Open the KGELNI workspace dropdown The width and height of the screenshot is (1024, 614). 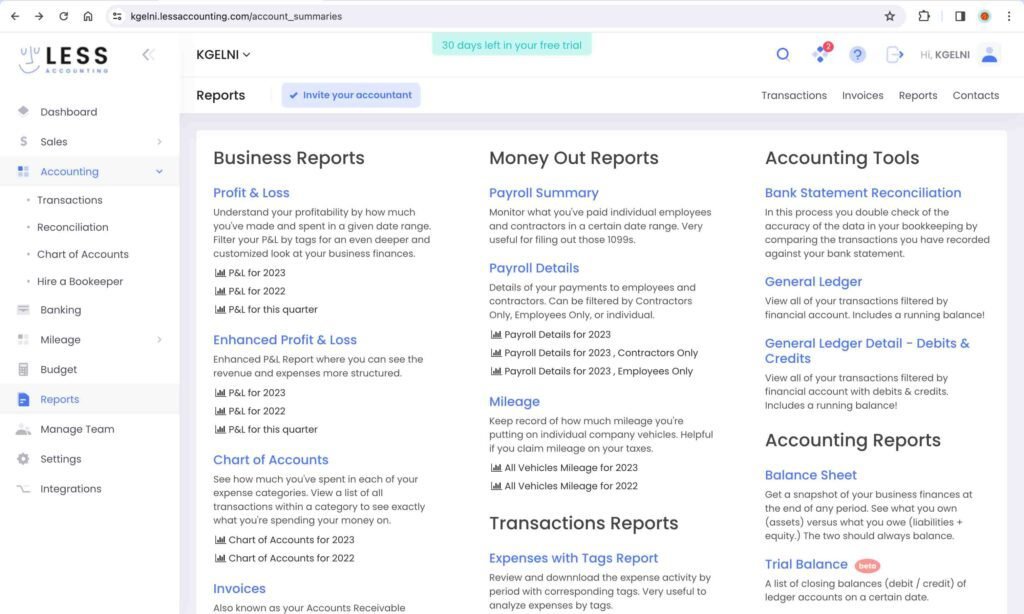tap(224, 54)
